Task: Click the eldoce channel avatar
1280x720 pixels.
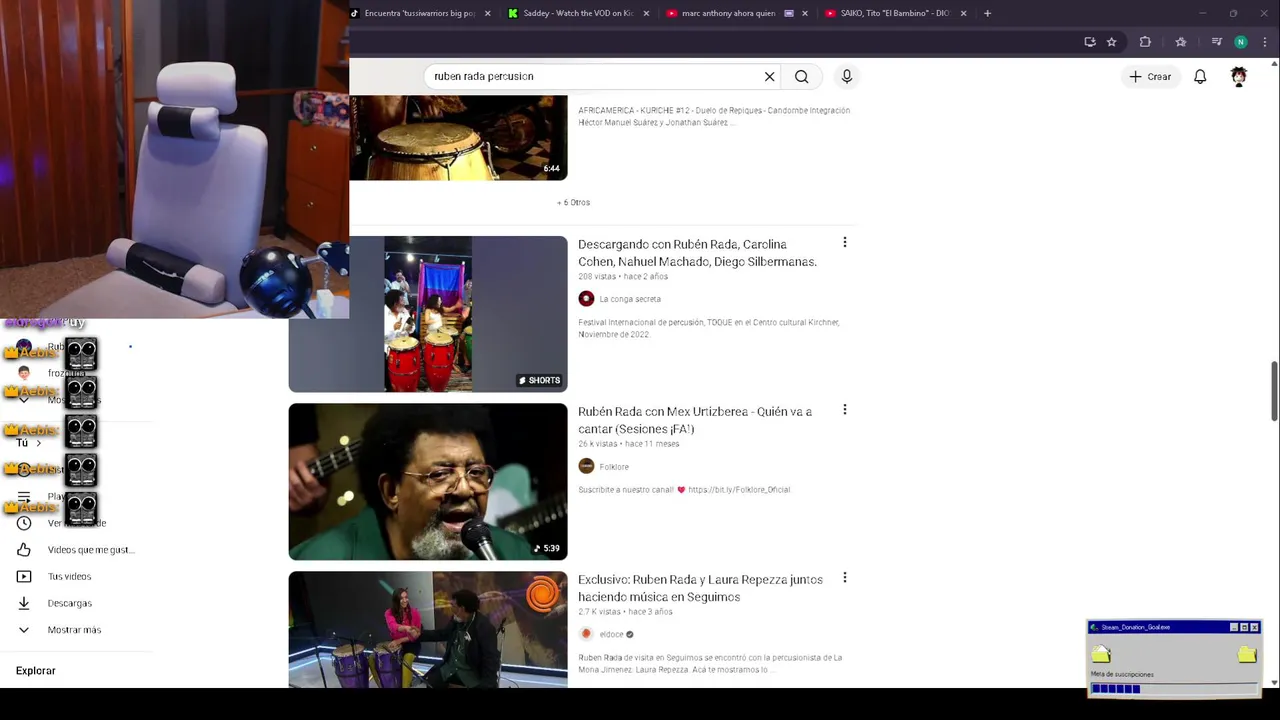Action: pos(586,634)
